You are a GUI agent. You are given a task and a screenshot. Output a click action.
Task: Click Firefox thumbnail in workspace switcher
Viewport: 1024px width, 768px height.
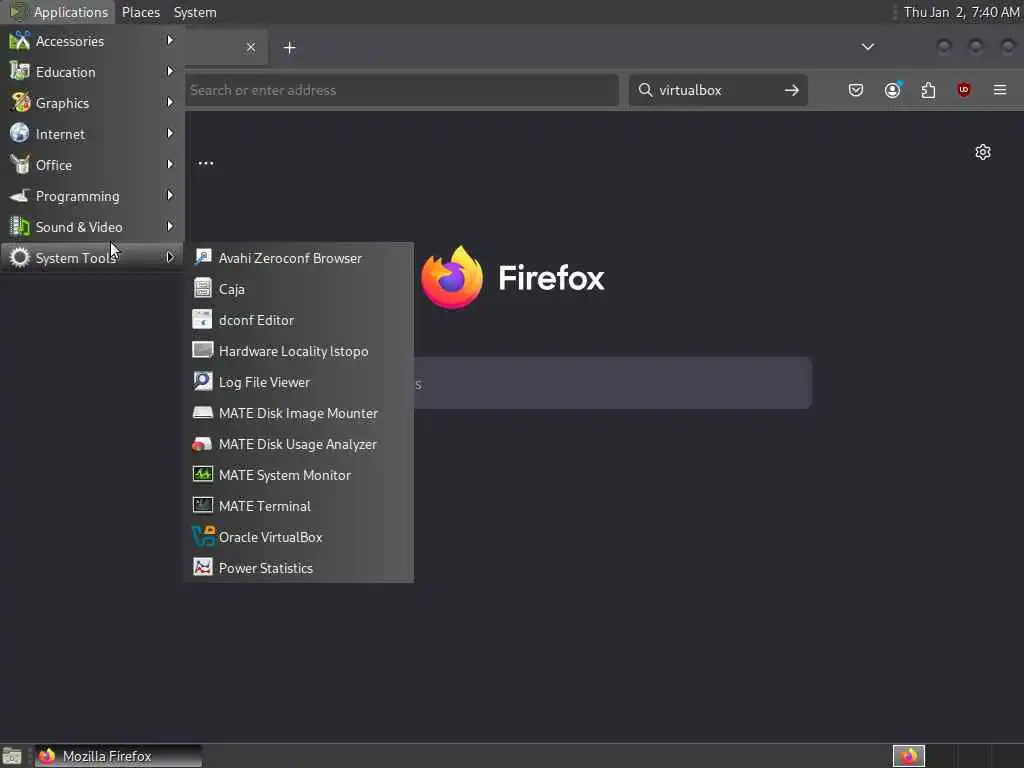coord(909,756)
